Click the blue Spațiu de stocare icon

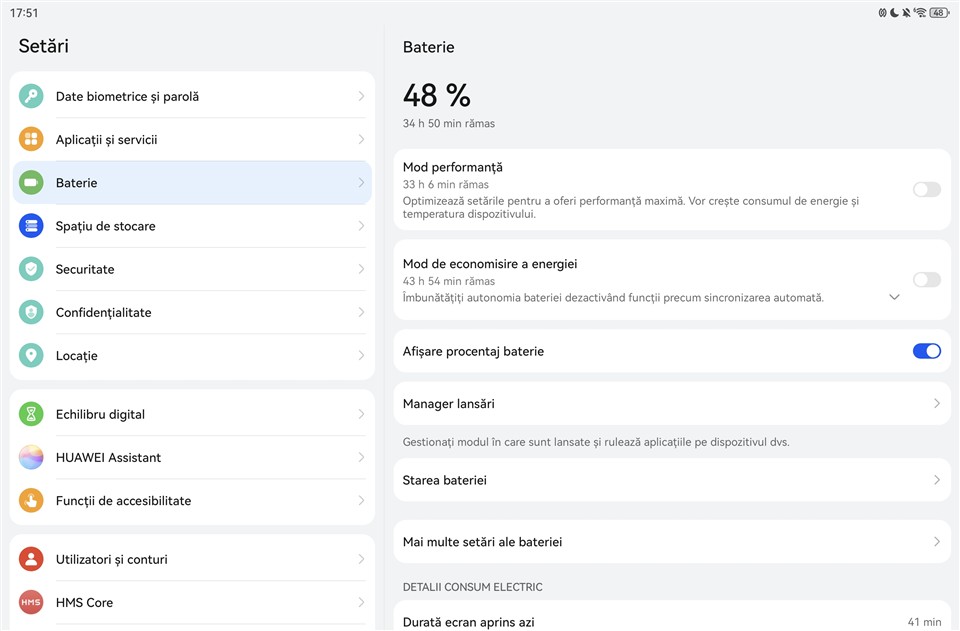point(31,226)
